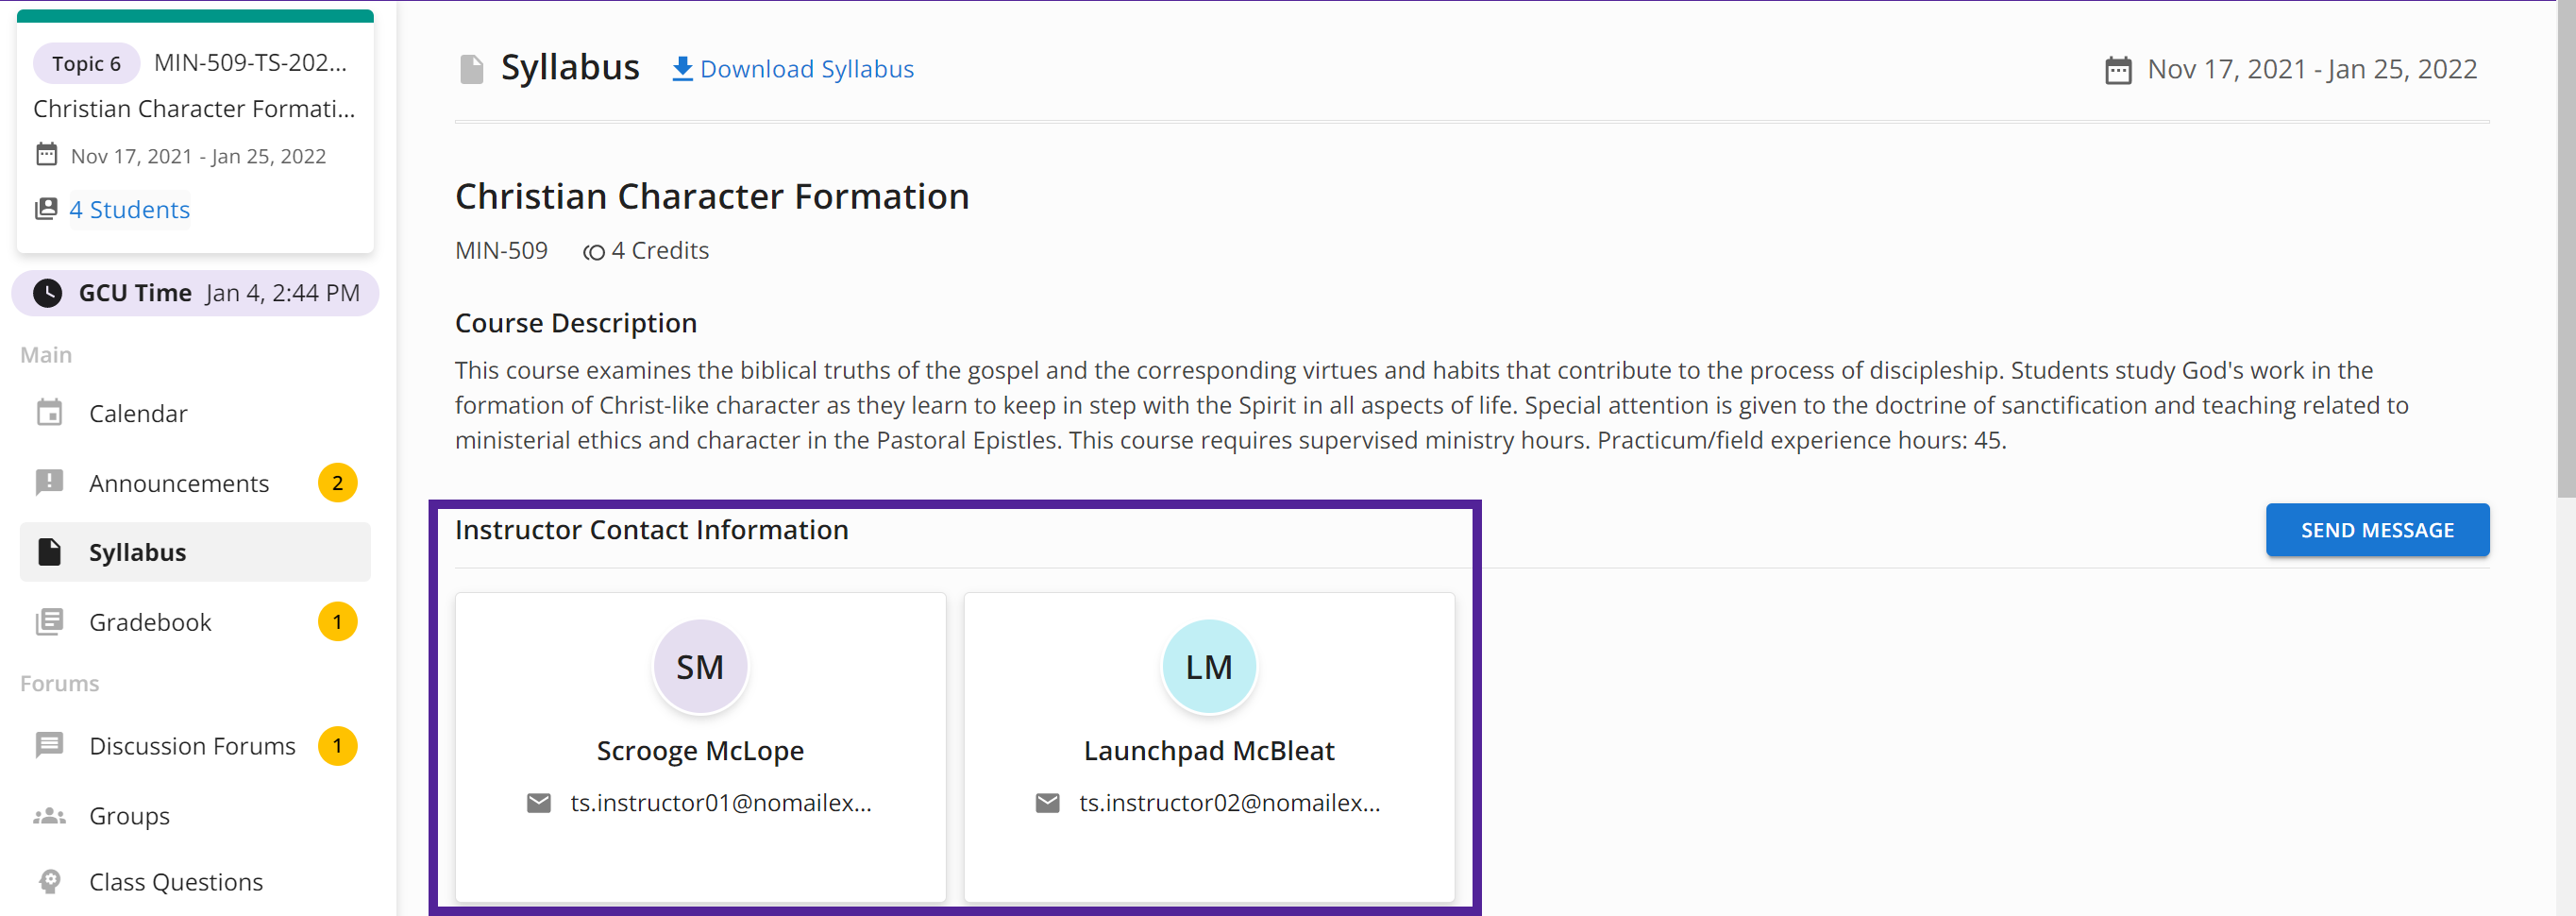Screen dimensions: 2576x916
Task: Open Discussion Forums in sidebar
Action: (x=195, y=746)
